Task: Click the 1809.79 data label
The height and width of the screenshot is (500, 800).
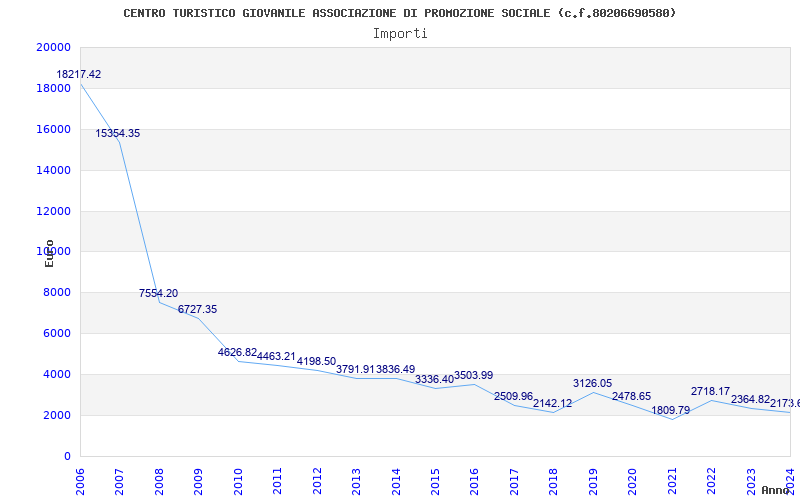Action: click(670, 410)
